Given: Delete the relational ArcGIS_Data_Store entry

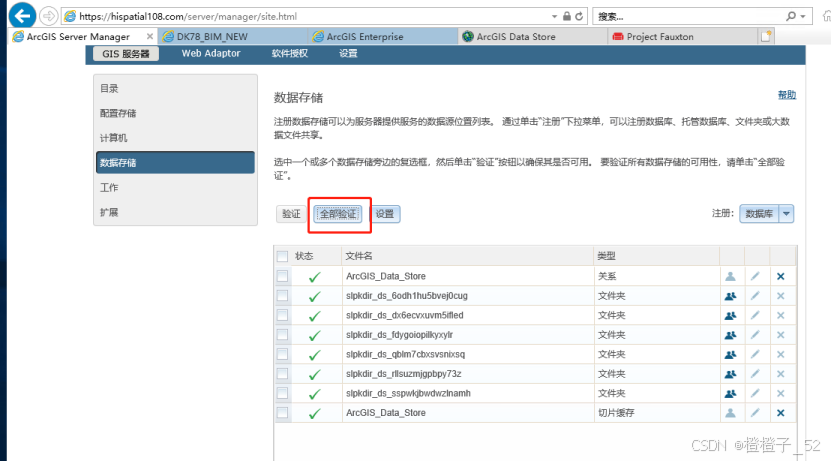Looking at the screenshot, I should coord(781,276).
